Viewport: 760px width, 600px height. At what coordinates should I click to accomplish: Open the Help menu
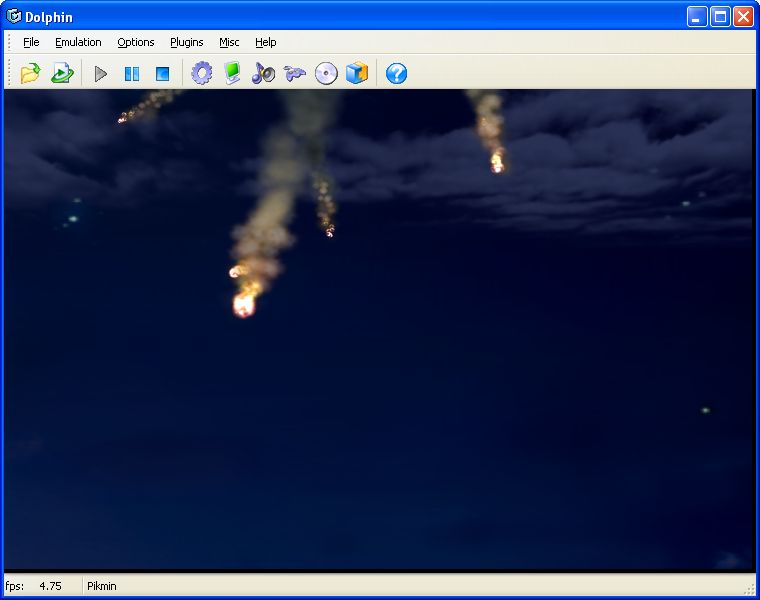click(266, 42)
